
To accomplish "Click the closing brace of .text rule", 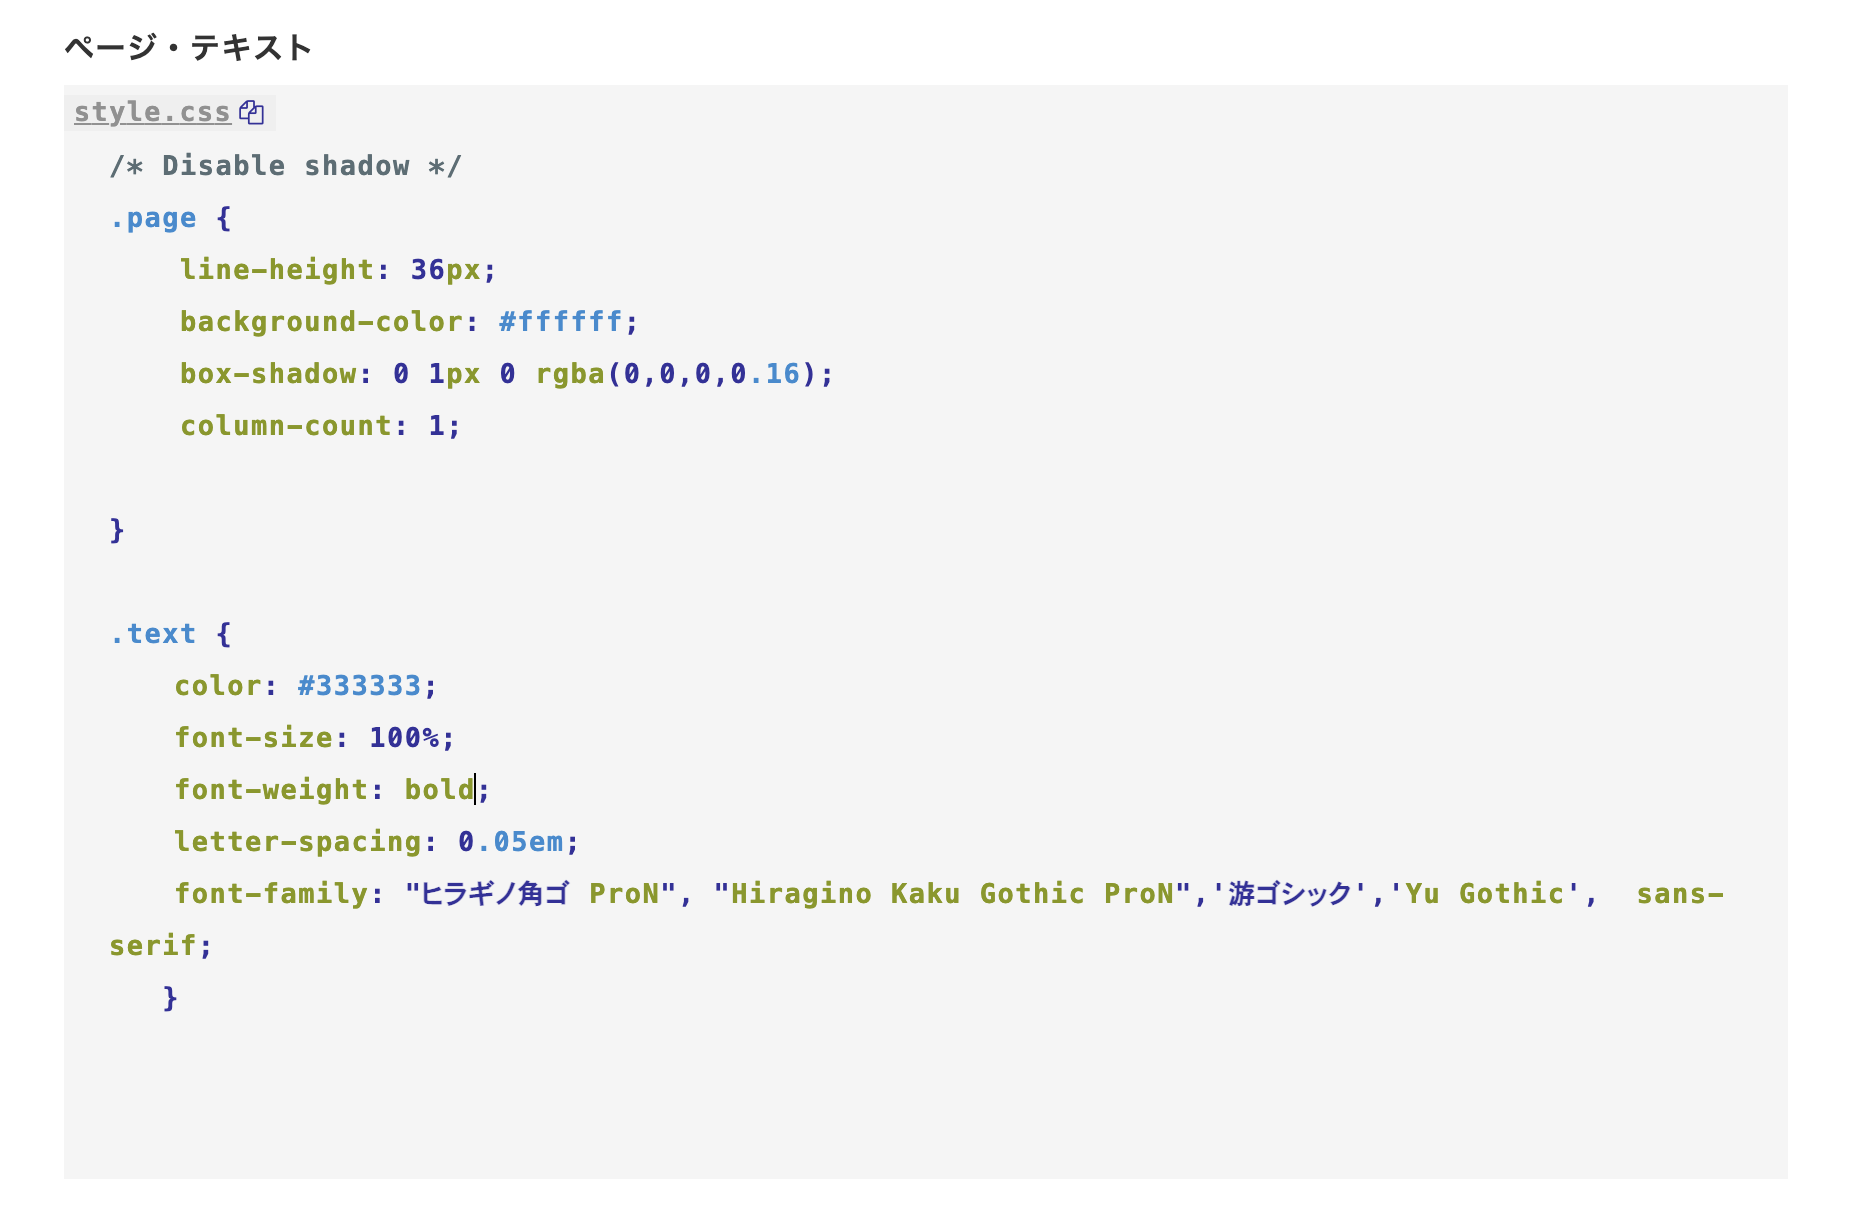I will pyautogui.click(x=170, y=998).
